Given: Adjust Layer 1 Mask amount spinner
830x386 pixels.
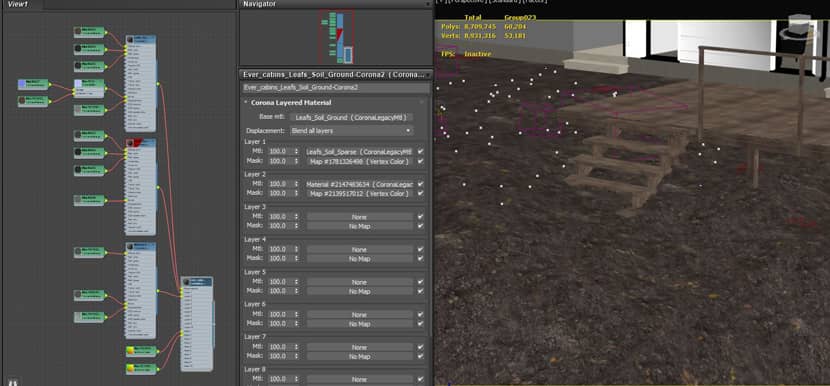Looking at the screenshot, I should (296, 161).
